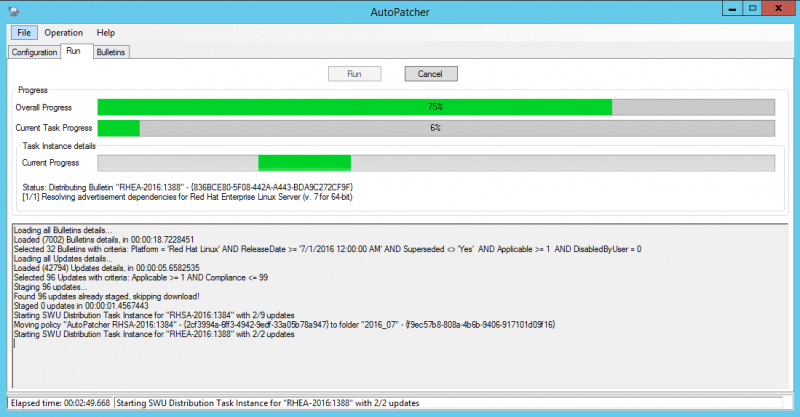The width and height of the screenshot is (800, 417).
Task: Switch to the Configuration tab
Action: point(34,52)
